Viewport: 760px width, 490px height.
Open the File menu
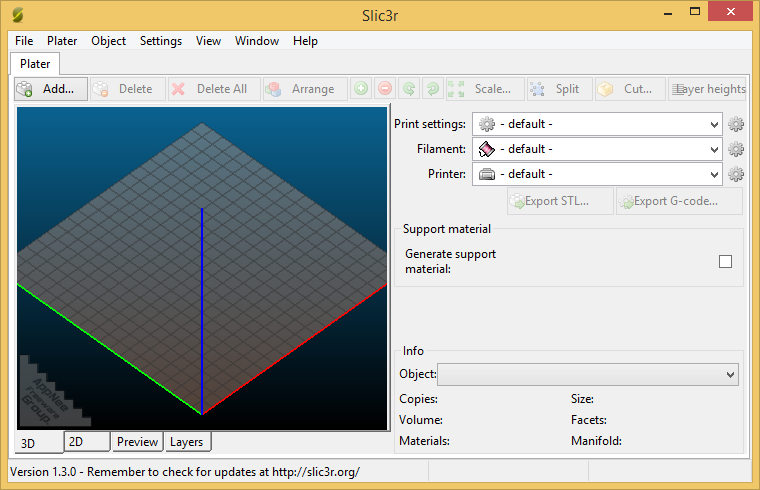click(x=24, y=41)
